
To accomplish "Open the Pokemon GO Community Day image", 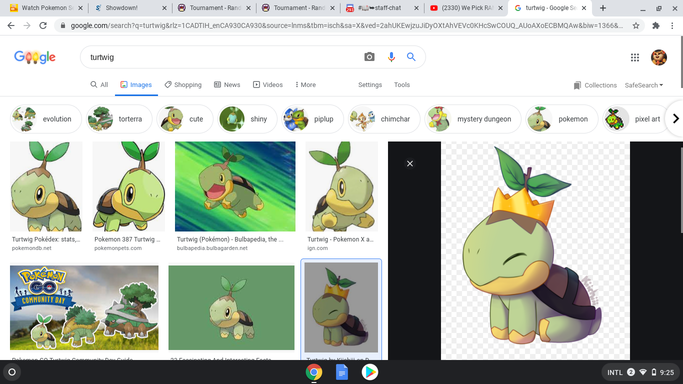I will [x=85, y=308].
